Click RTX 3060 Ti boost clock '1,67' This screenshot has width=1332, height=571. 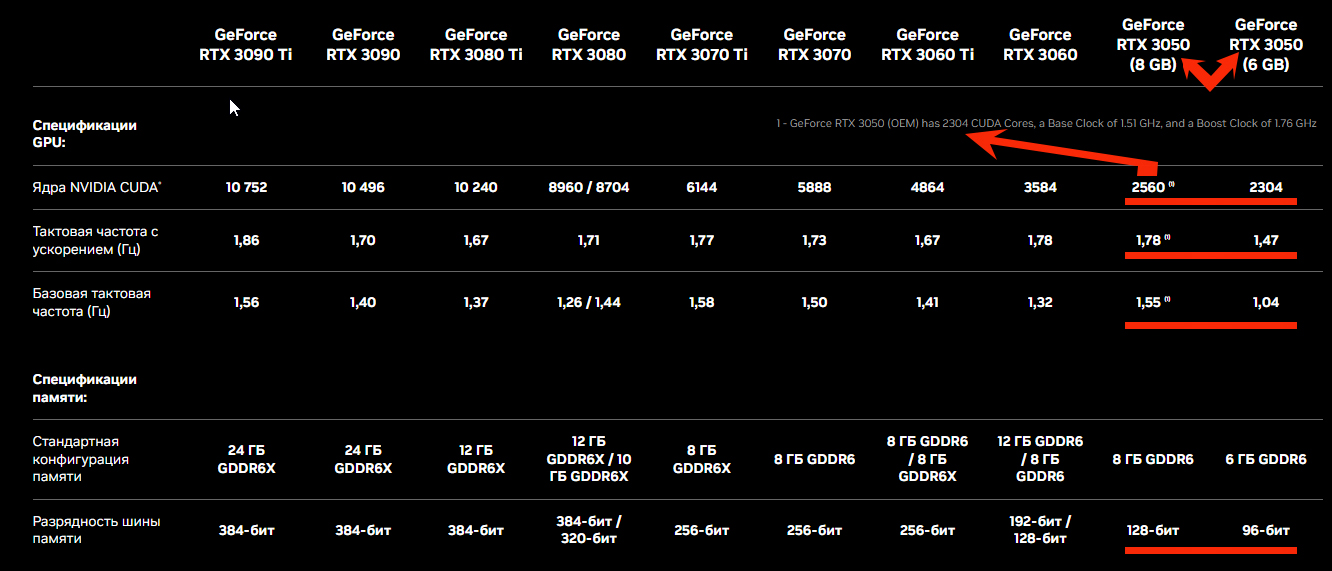pos(928,240)
